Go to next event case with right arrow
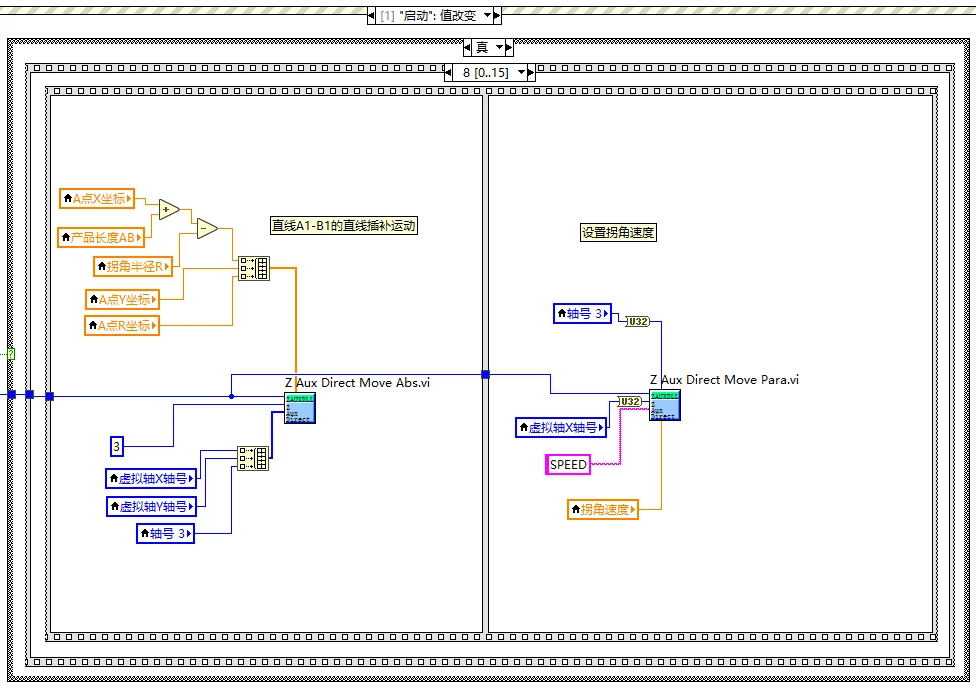This screenshot has width=976, height=689. (497, 16)
